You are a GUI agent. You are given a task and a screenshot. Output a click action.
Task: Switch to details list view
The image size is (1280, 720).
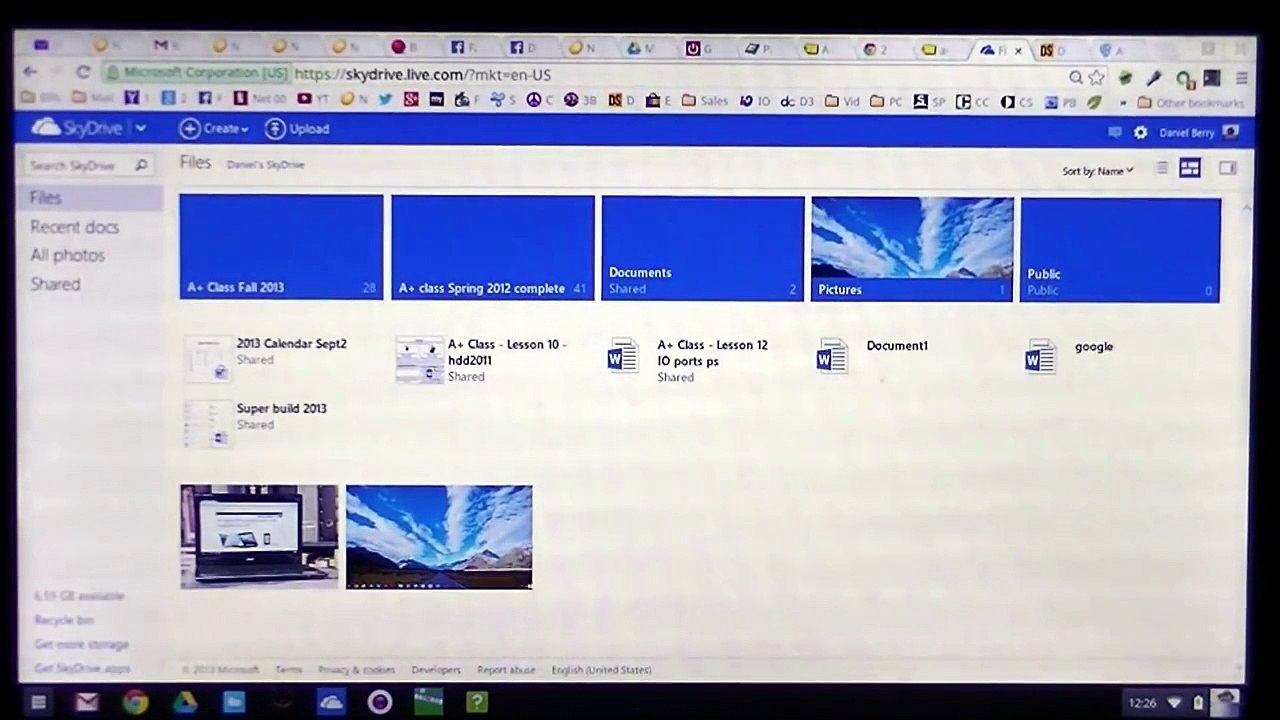click(x=1161, y=168)
